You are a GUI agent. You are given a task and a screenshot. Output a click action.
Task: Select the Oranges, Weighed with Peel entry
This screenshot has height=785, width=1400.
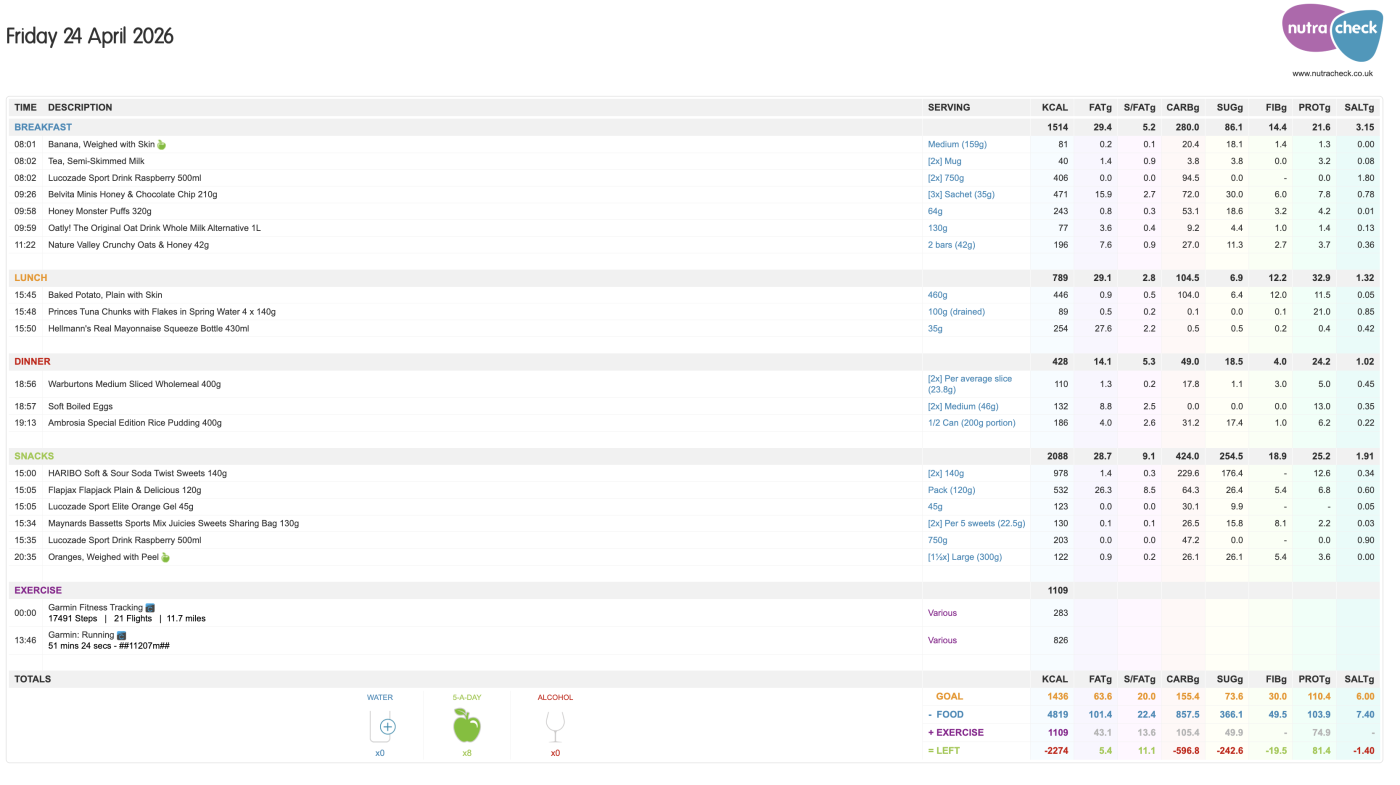103,557
